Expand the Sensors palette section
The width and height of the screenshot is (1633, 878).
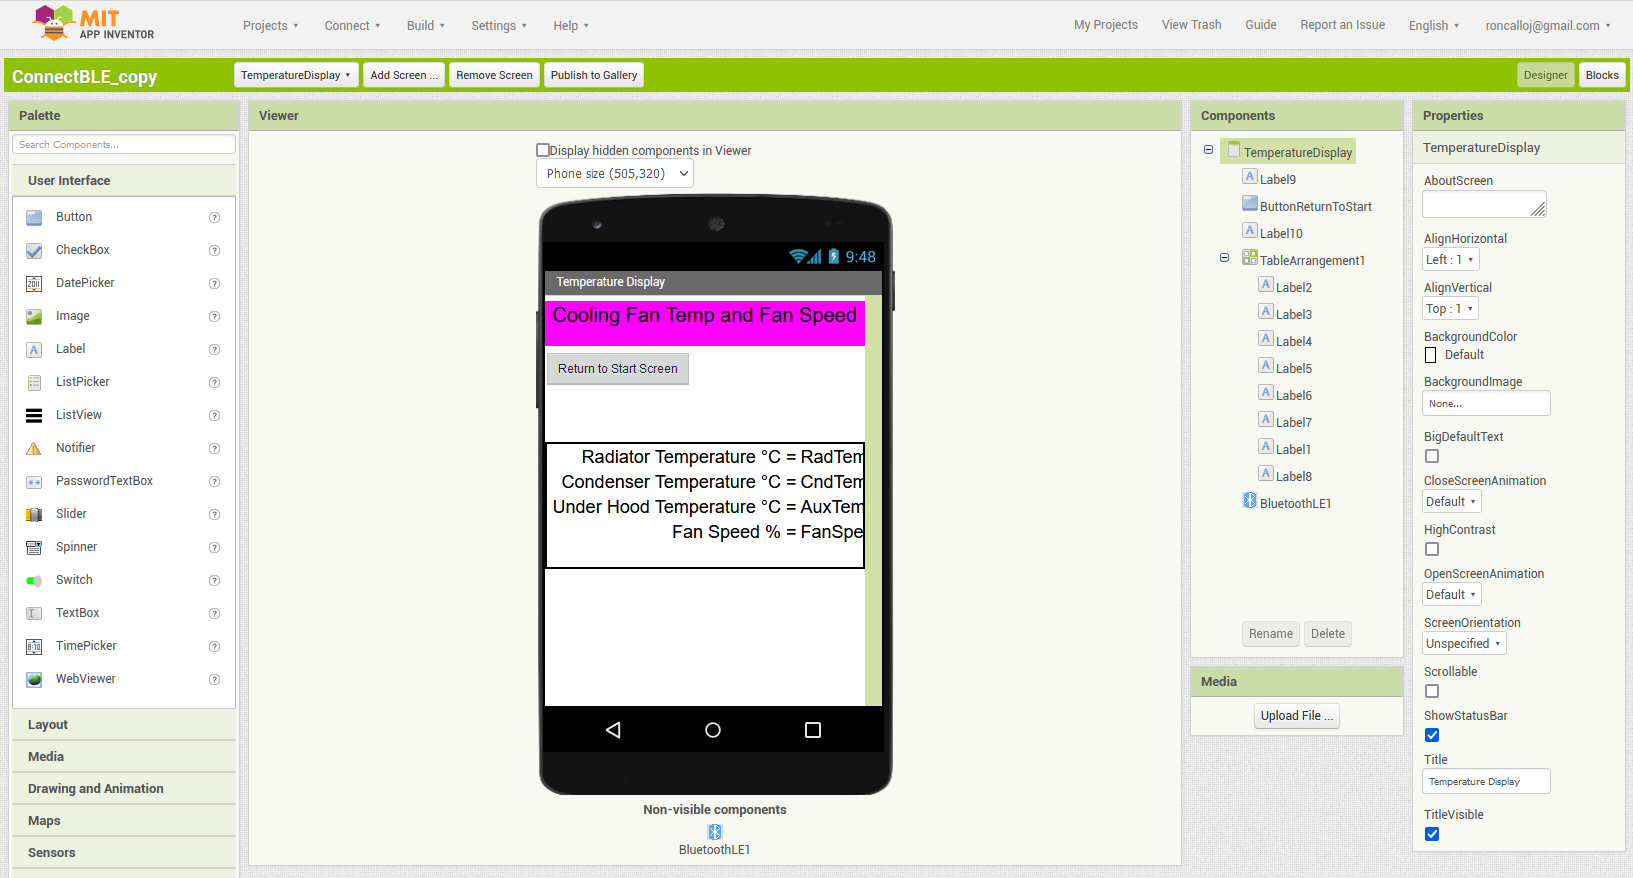124,853
